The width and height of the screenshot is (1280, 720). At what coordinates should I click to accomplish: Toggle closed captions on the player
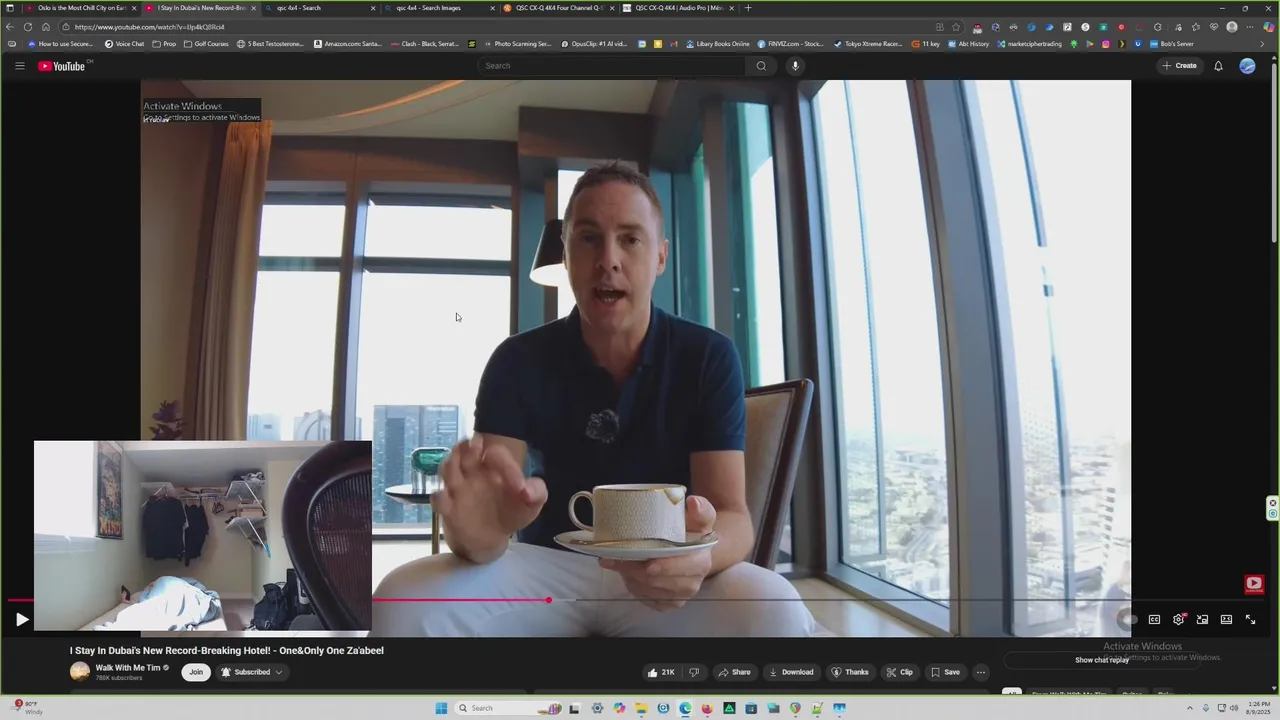click(1154, 620)
